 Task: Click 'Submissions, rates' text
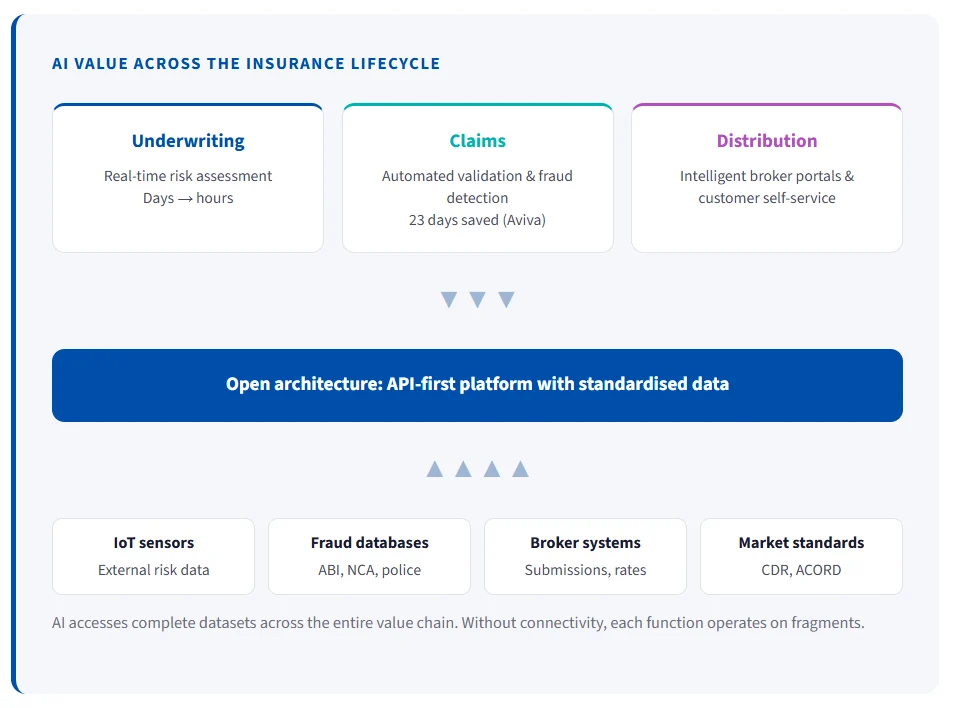pyautogui.click(x=585, y=570)
